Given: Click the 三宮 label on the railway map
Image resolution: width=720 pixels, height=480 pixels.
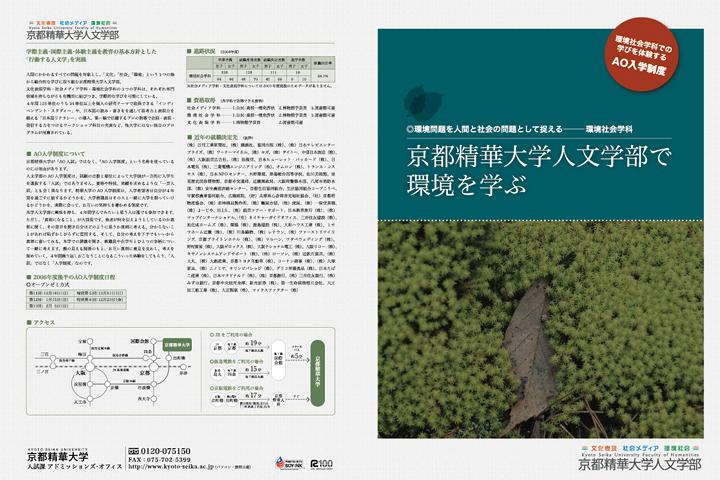Looking at the screenshot, I should 44,355.
